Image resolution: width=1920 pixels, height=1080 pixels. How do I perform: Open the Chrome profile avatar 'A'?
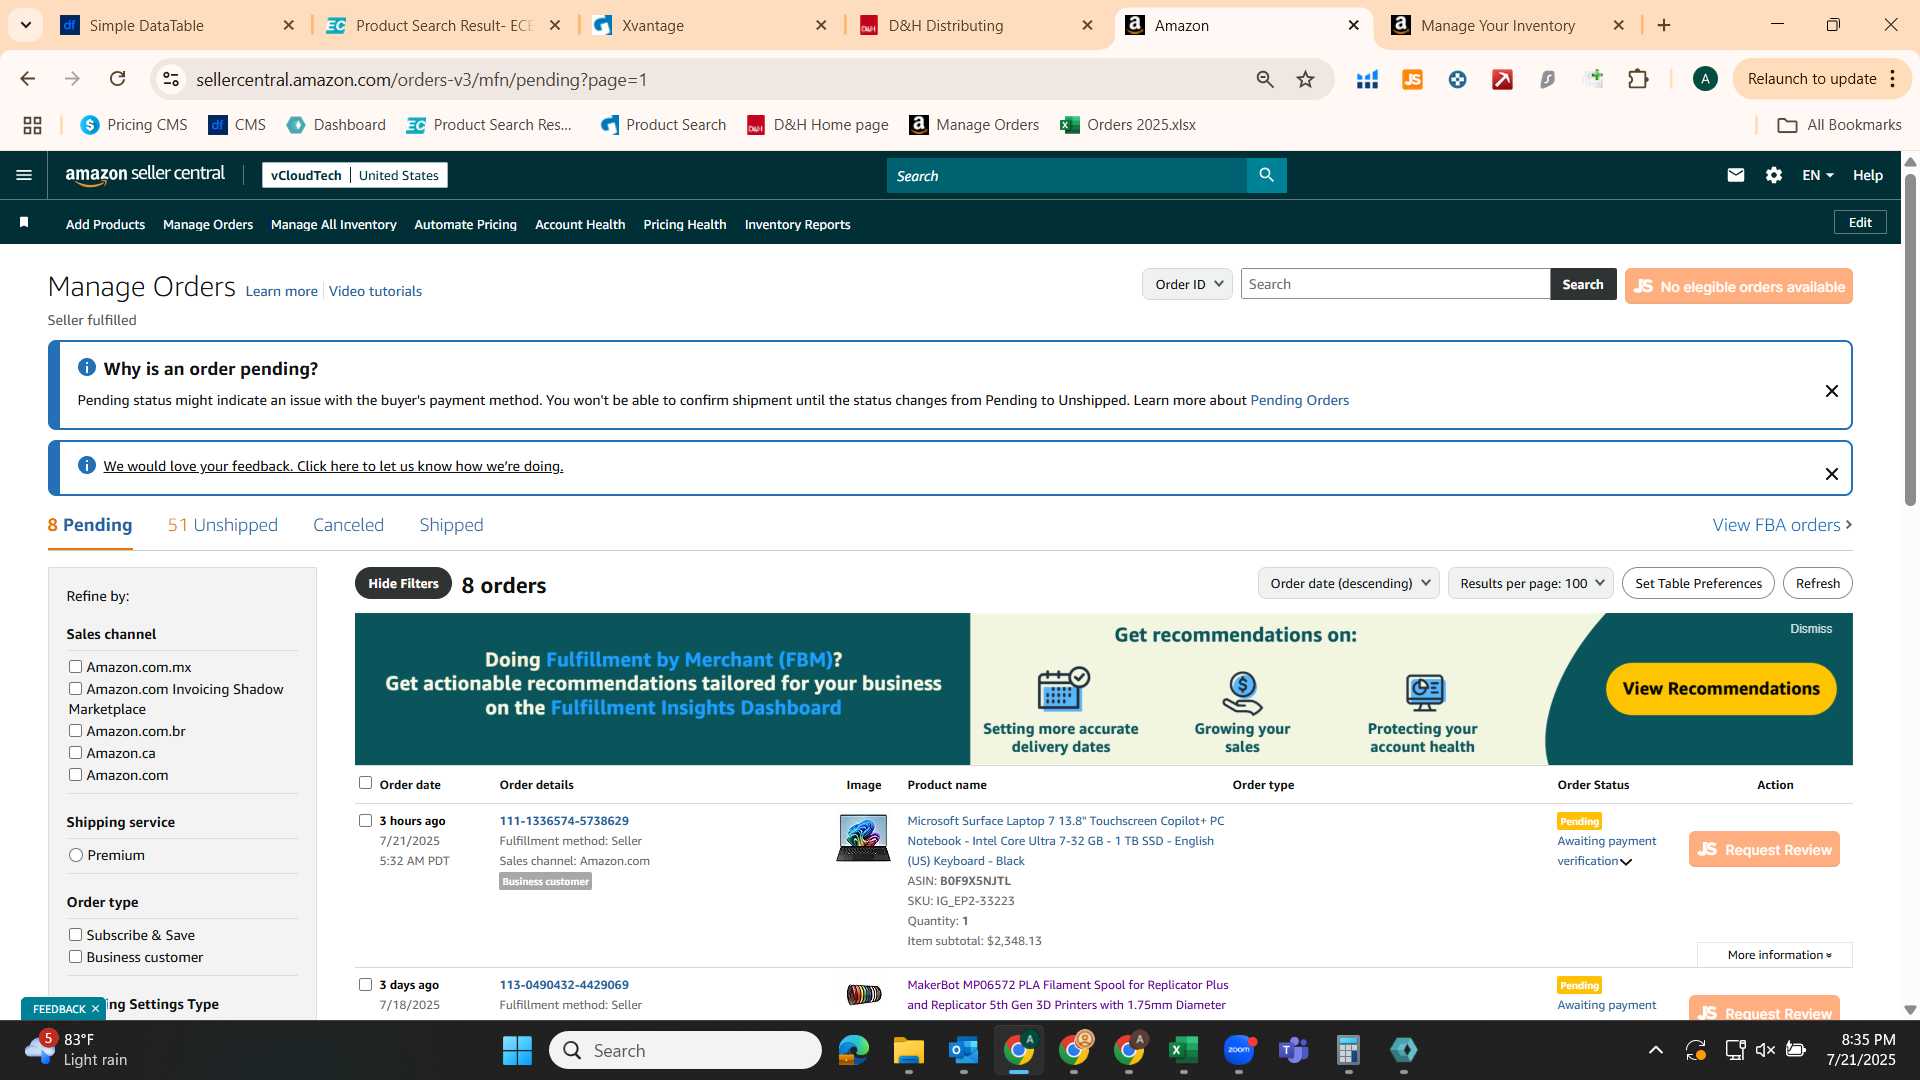(x=1705, y=79)
